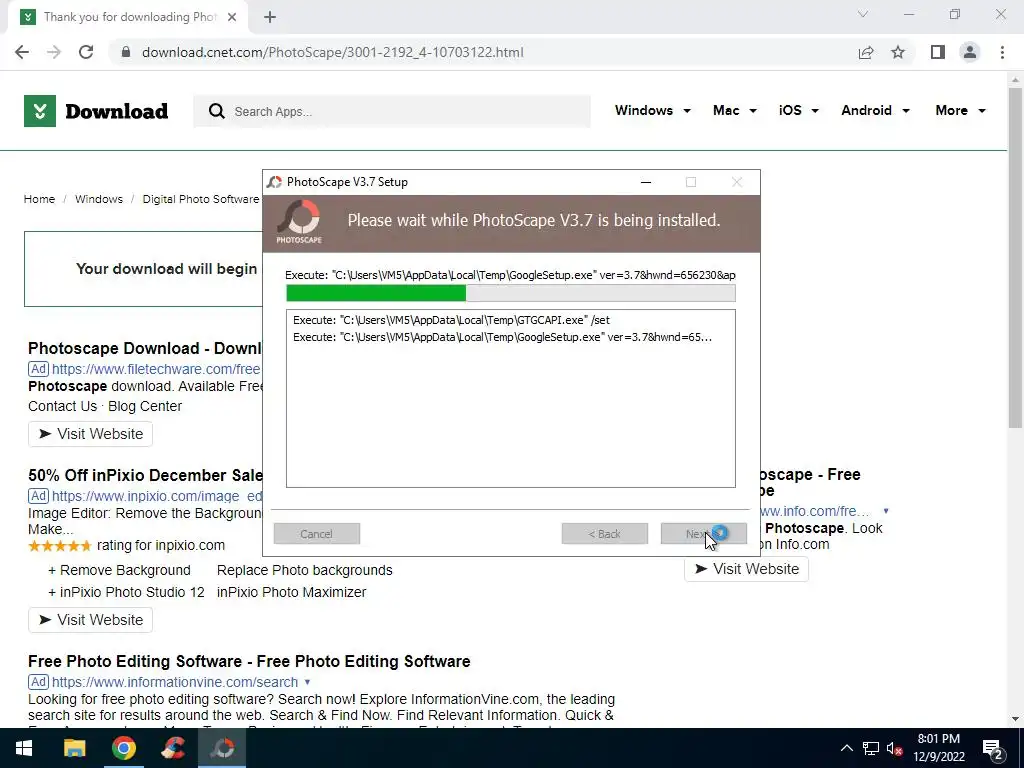Click Back in PhotoScape Setup
This screenshot has width=1024, height=768.
click(x=605, y=534)
